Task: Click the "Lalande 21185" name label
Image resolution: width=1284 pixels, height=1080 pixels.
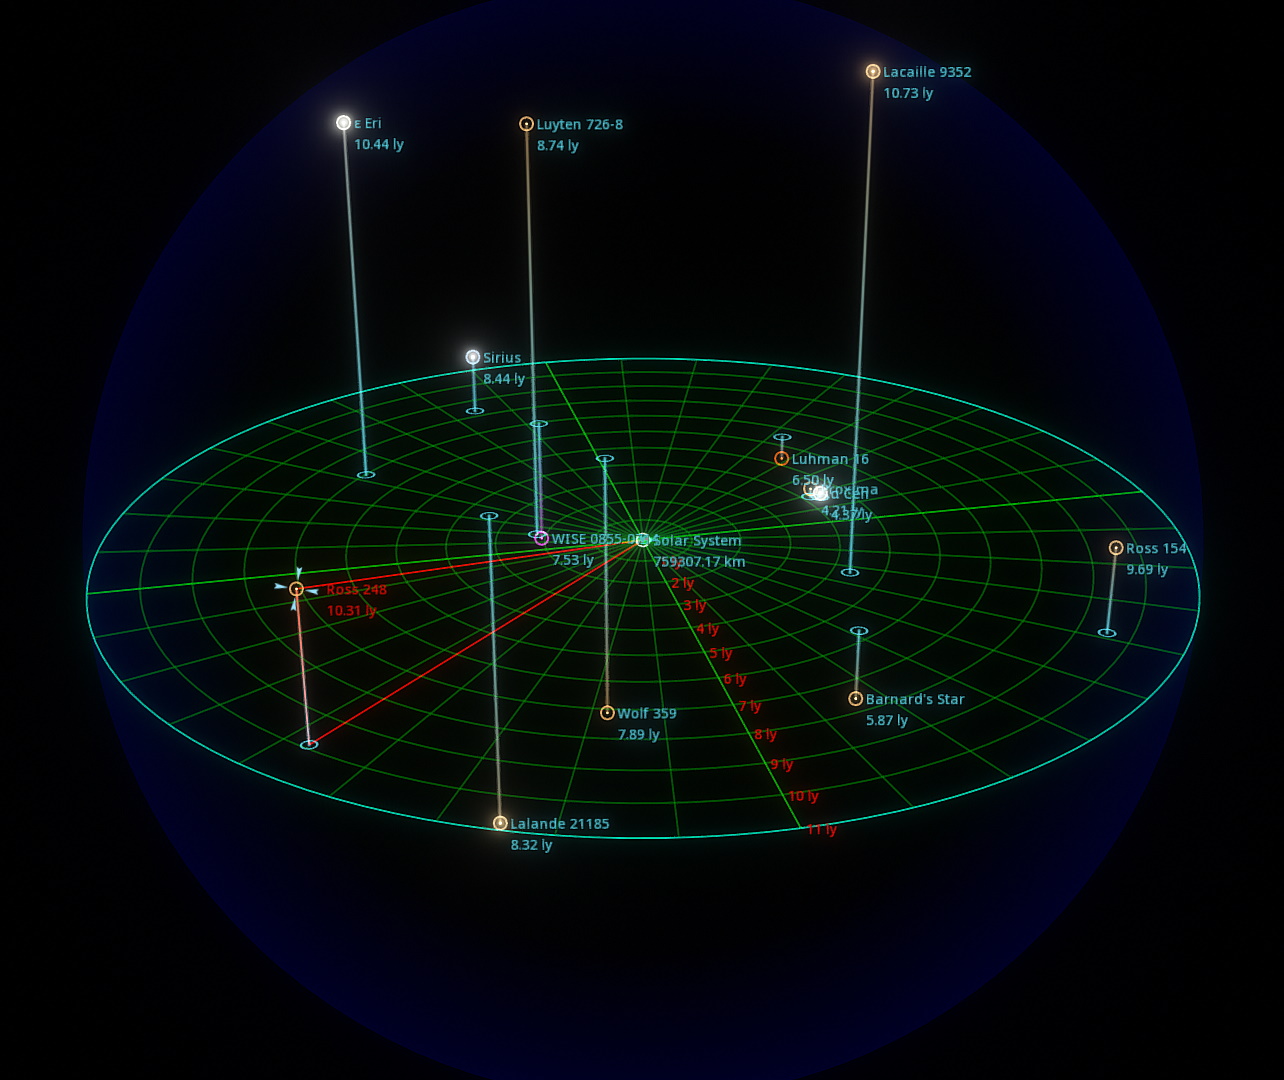Action: tap(560, 824)
